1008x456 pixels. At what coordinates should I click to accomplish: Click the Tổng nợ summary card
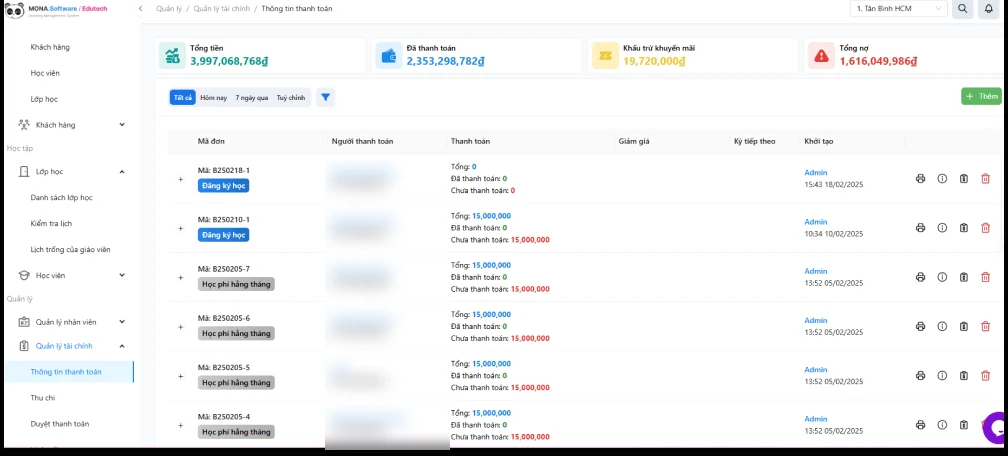tap(904, 55)
